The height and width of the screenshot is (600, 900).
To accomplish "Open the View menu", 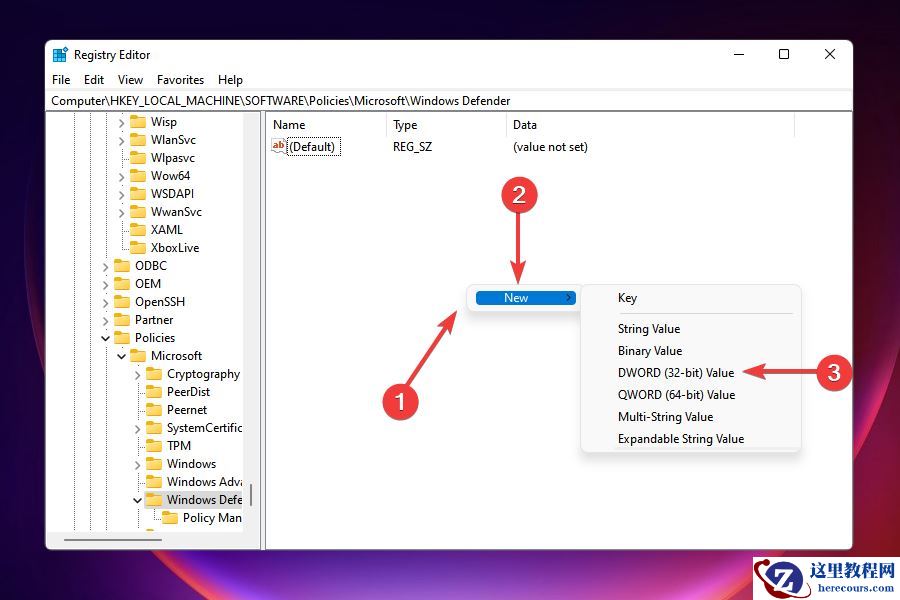I will [x=130, y=79].
